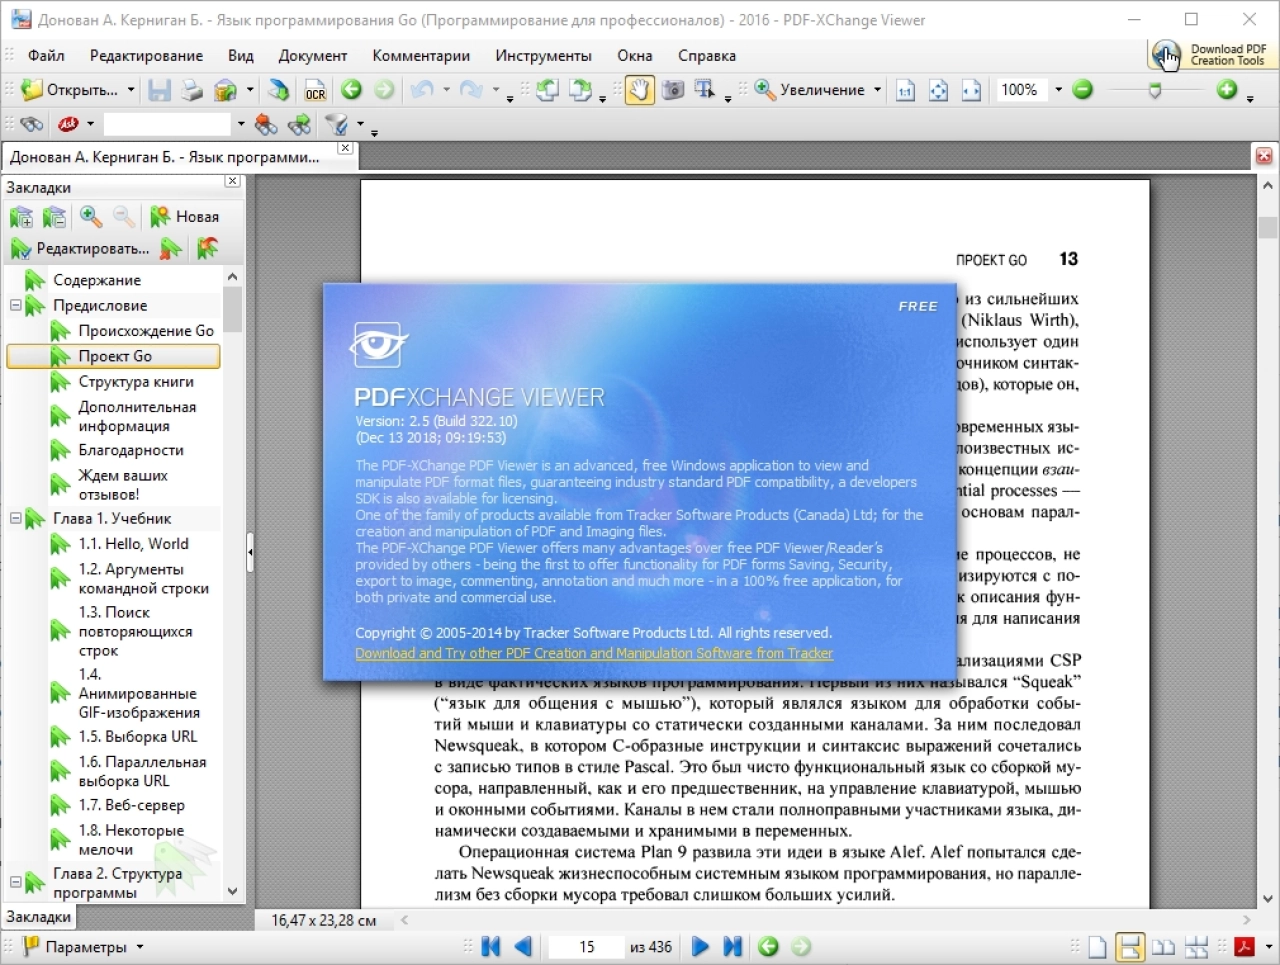Click the Redo arrow icon

coord(471,90)
